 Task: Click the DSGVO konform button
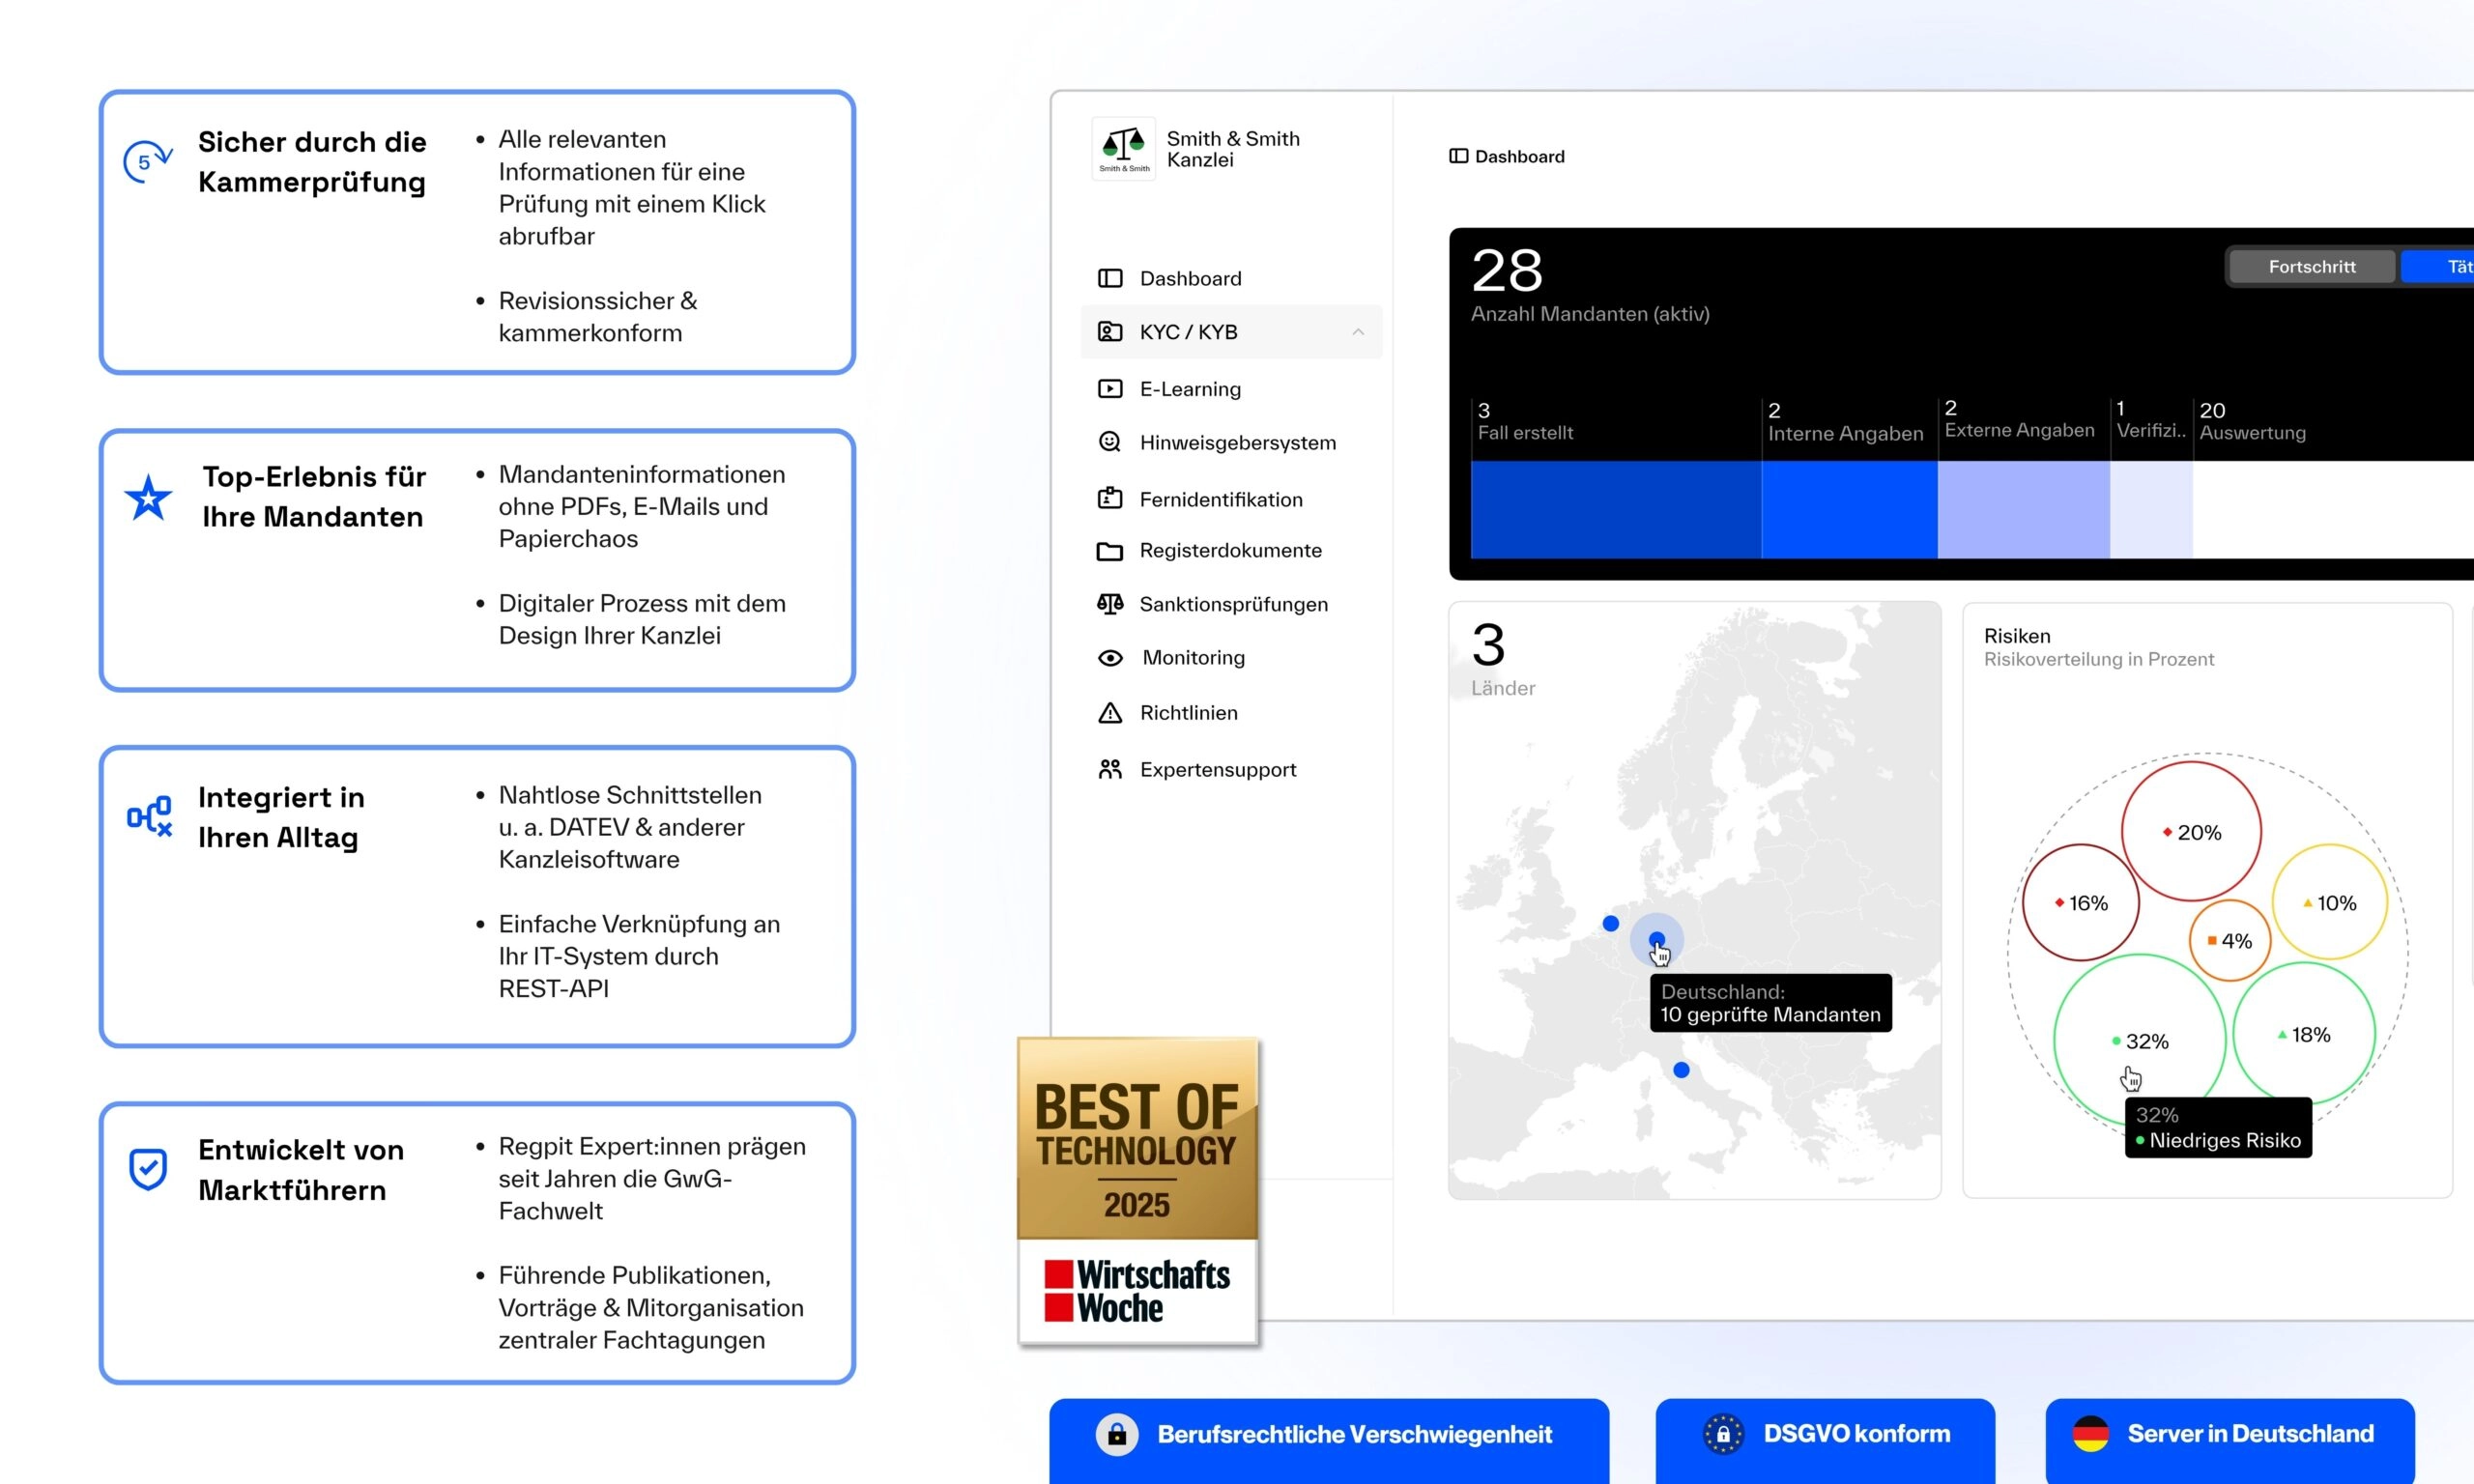(x=1825, y=1440)
